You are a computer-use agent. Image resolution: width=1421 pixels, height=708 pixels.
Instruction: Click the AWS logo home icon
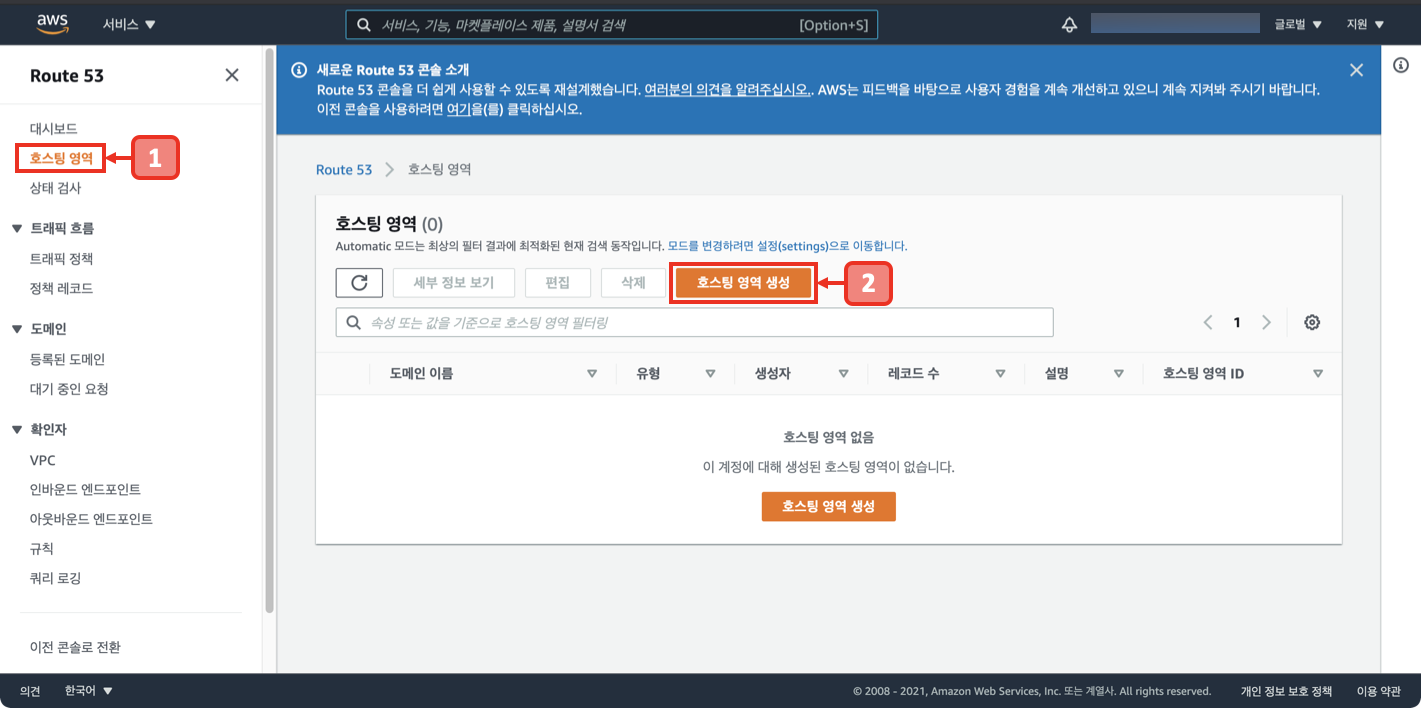[52, 23]
